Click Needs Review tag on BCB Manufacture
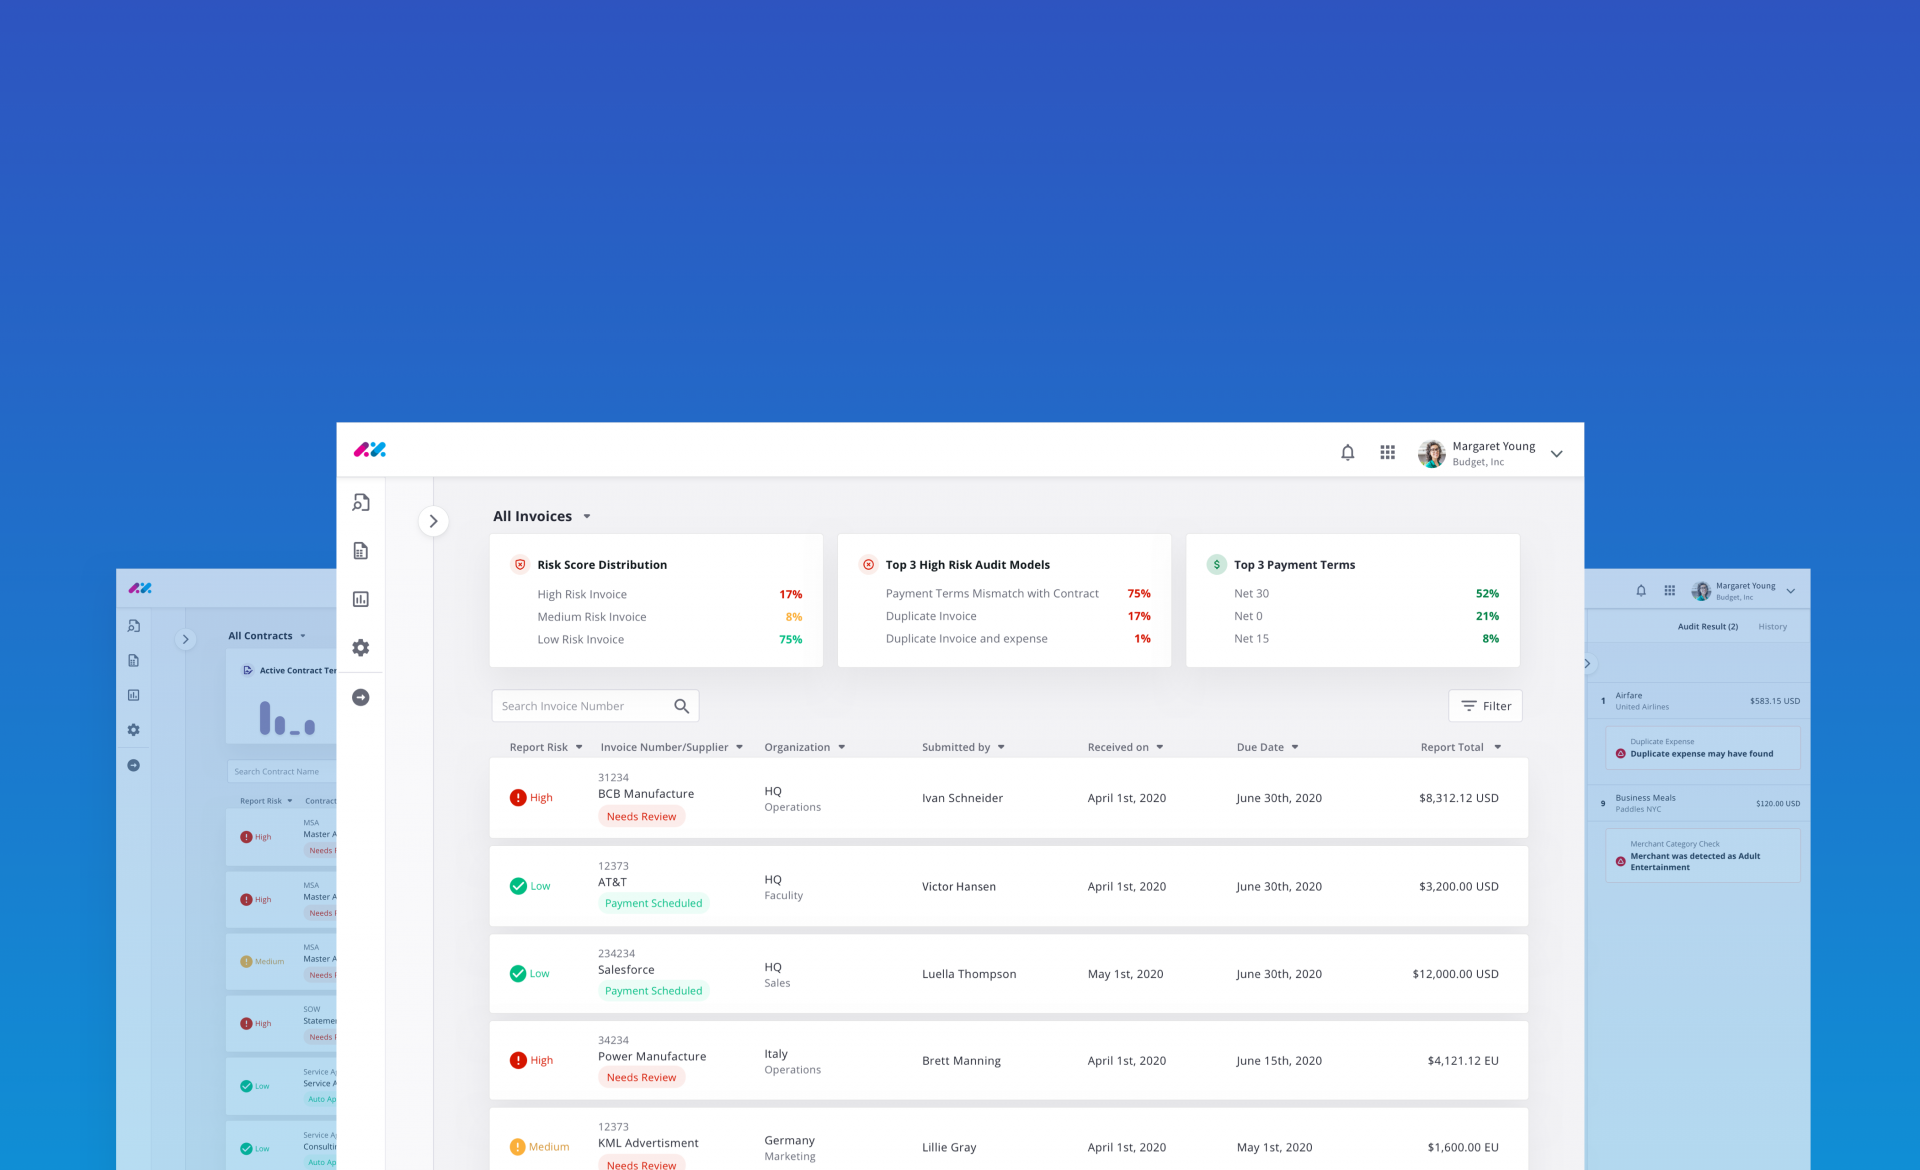1920x1170 pixels. point(641,817)
